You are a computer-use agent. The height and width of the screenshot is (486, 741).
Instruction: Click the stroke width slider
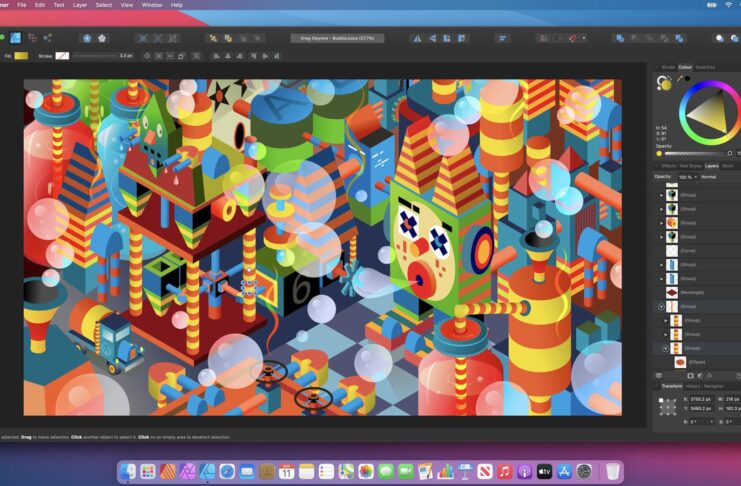coord(95,56)
